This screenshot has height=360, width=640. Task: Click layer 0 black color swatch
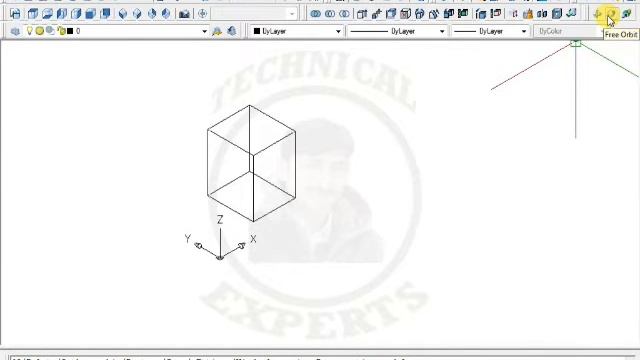tap(70, 31)
